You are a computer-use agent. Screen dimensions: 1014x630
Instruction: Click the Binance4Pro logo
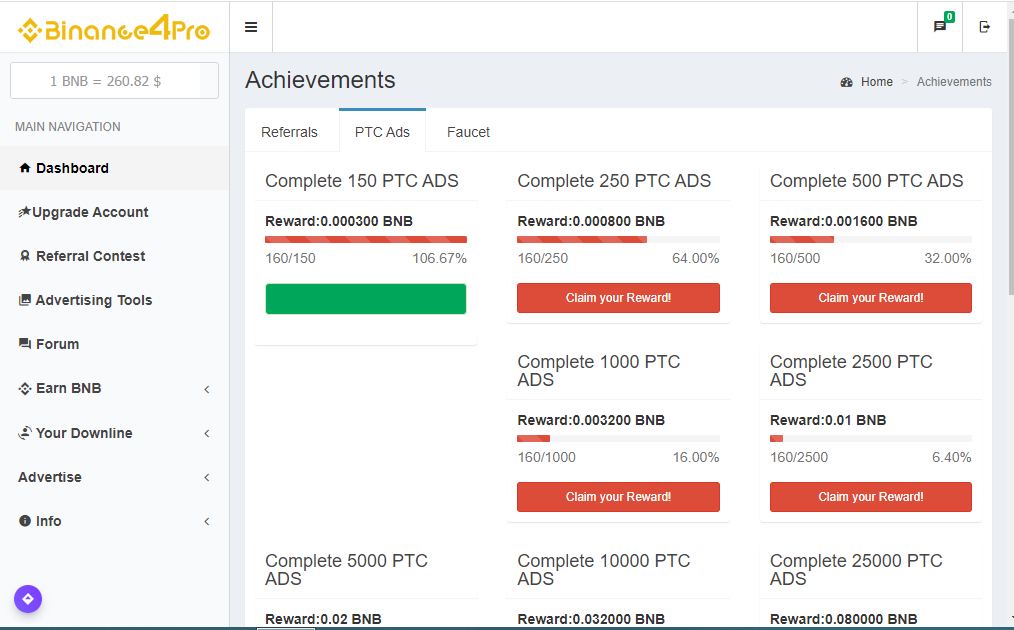[x=114, y=29]
